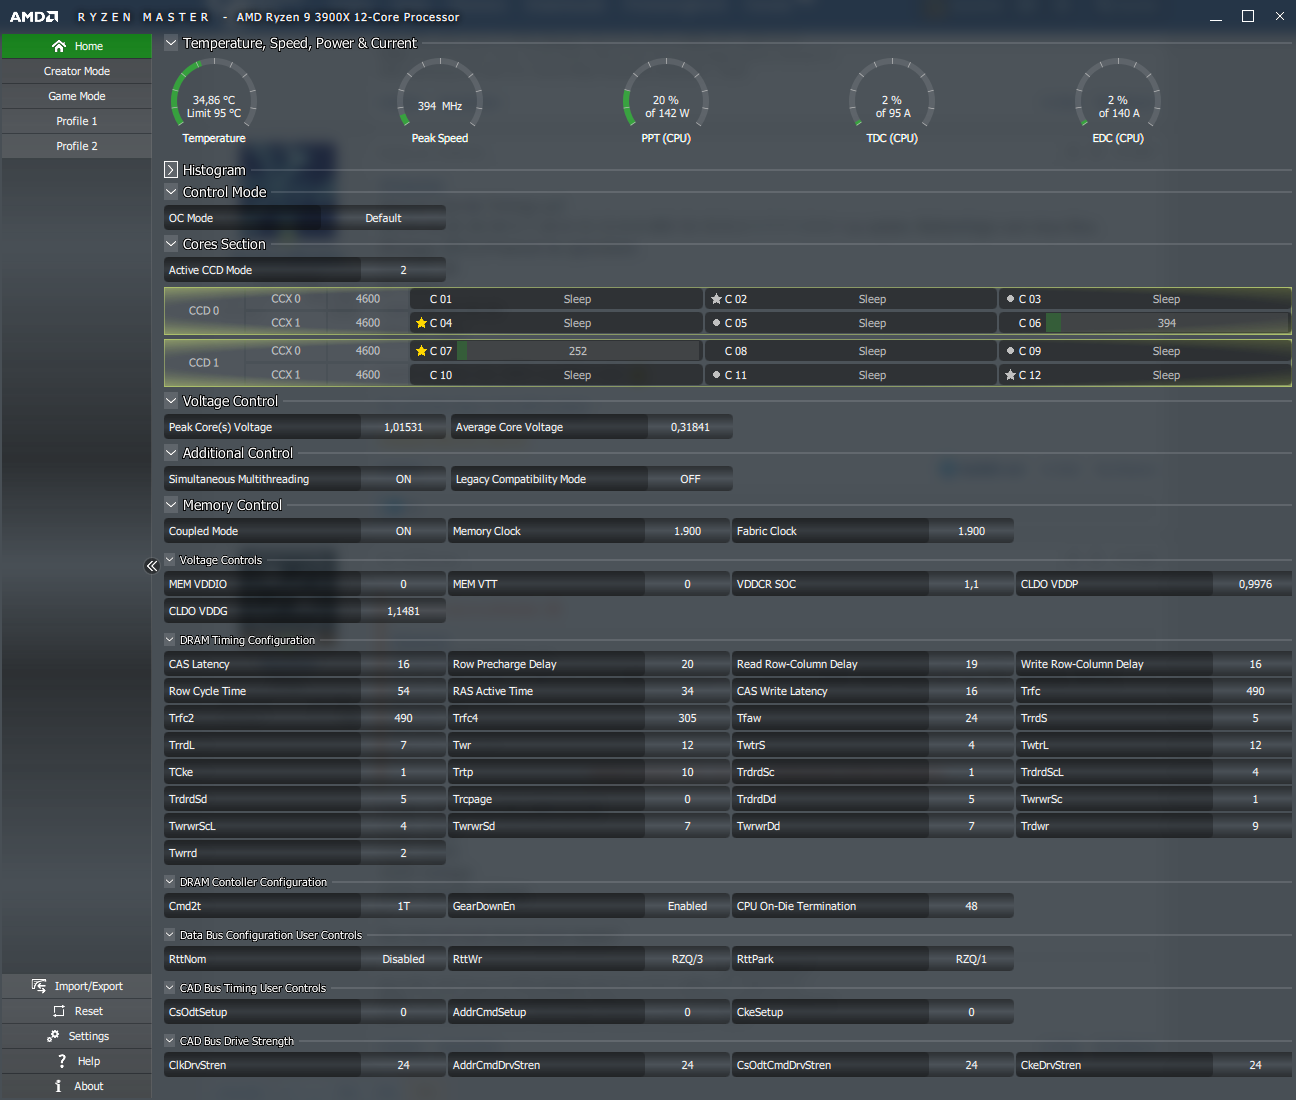Collapse the Additional Control section
Screen dimensions: 1296x1100
(x=171, y=453)
